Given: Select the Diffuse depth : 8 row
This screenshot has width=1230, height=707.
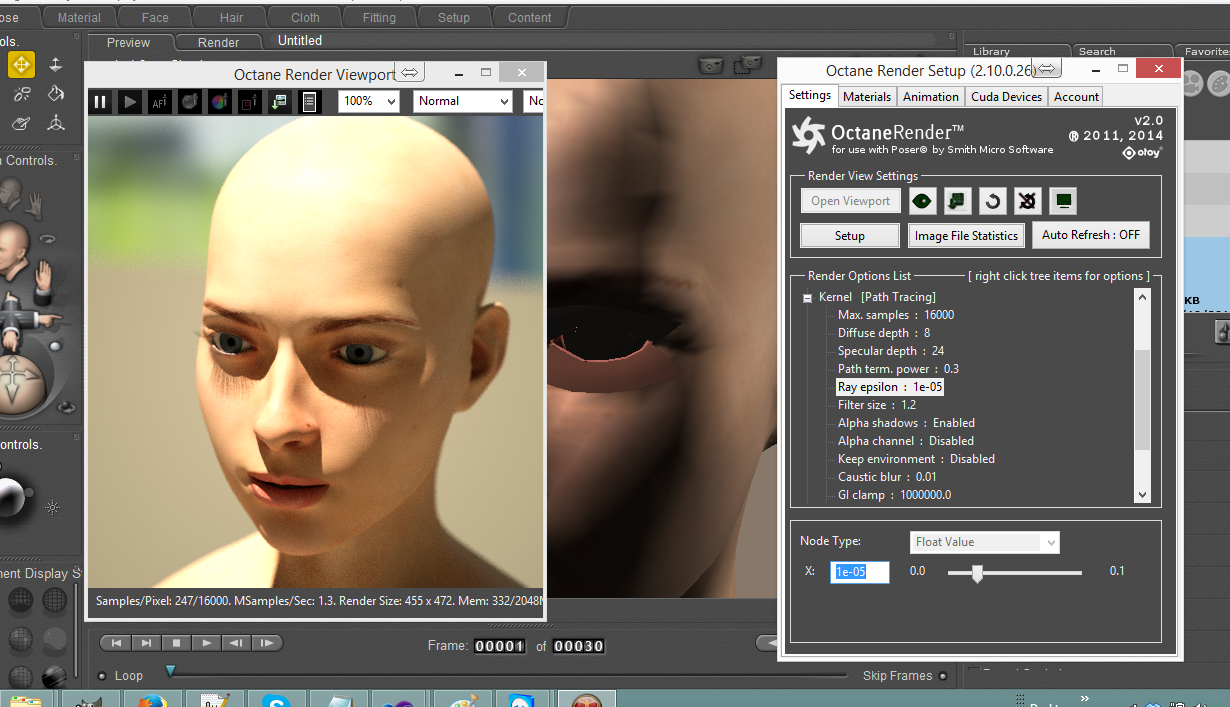Looking at the screenshot, I should 884,333.
